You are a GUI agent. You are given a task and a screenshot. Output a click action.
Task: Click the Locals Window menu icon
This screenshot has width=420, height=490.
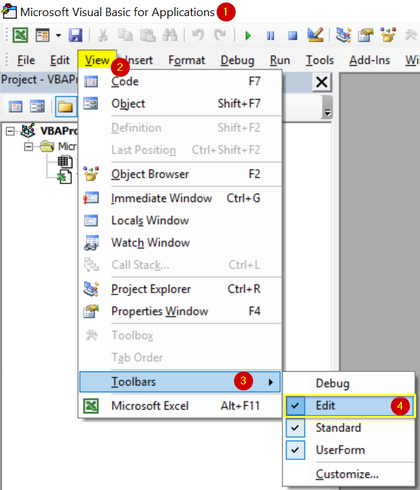click(x=91, y=220)
